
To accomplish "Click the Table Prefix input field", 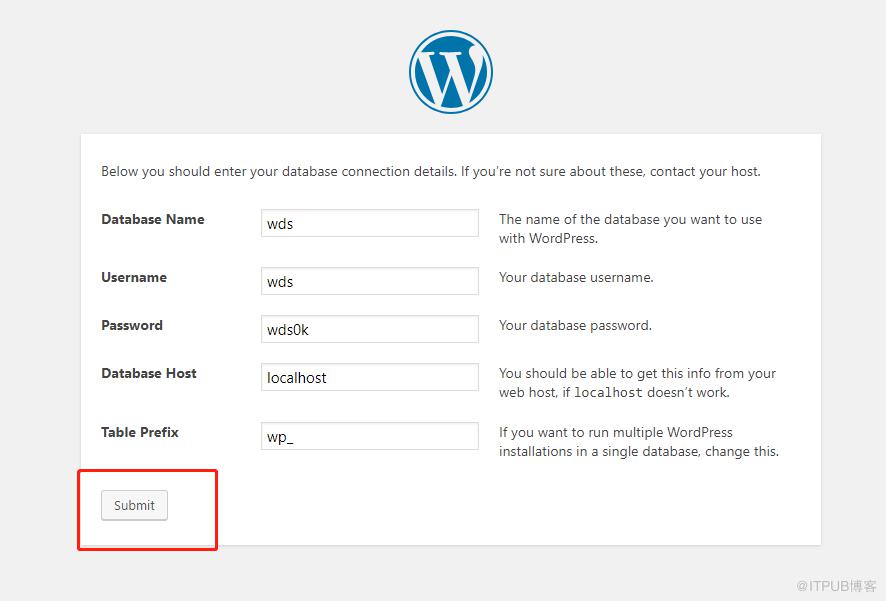I will [x=370, y=436].
